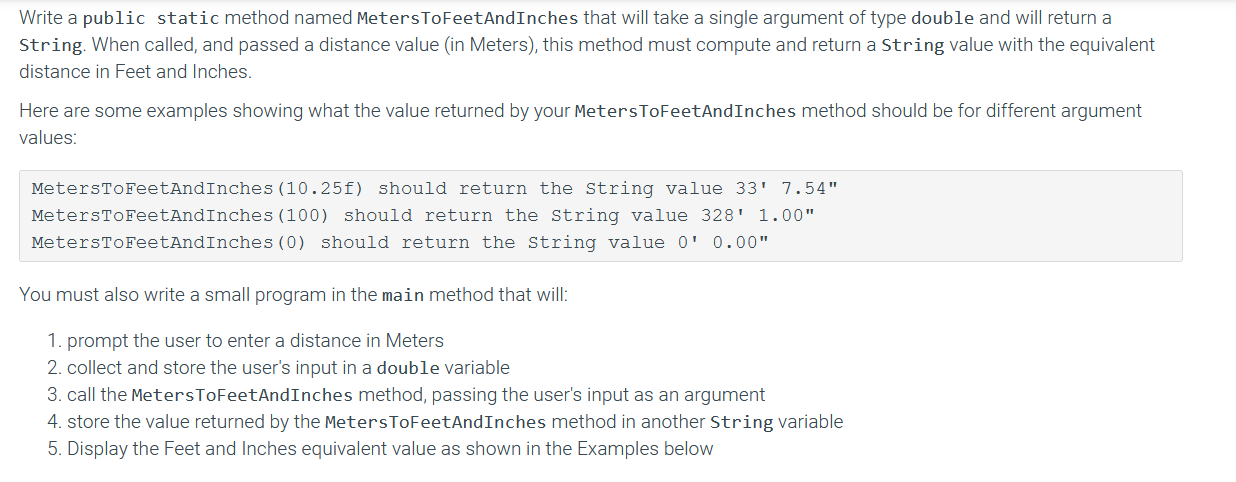Click list item 2 about storing input
The width and height of the screenshot is (1236, 482).
click(x=279, y=368)
